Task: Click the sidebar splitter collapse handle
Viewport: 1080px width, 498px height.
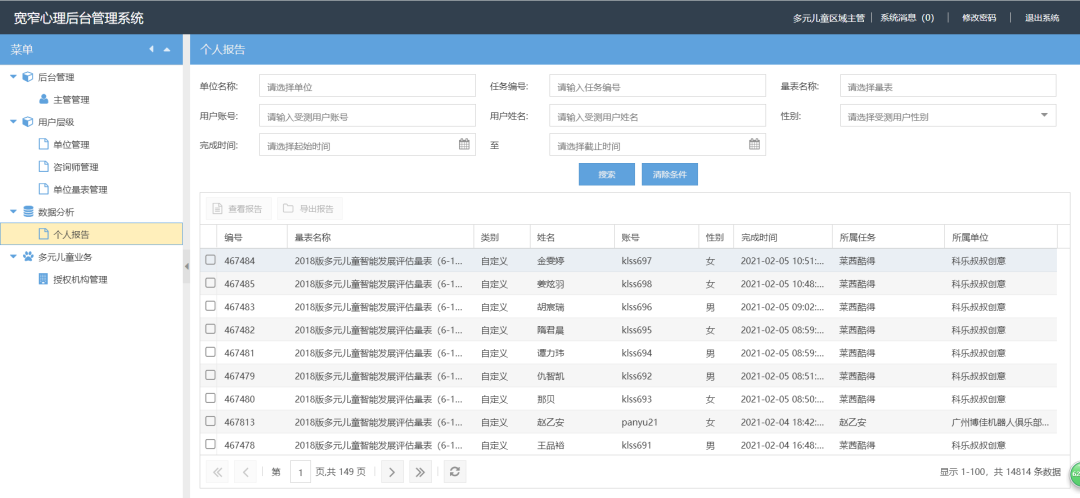Action: pyautogui.click(x=186, y=265)
